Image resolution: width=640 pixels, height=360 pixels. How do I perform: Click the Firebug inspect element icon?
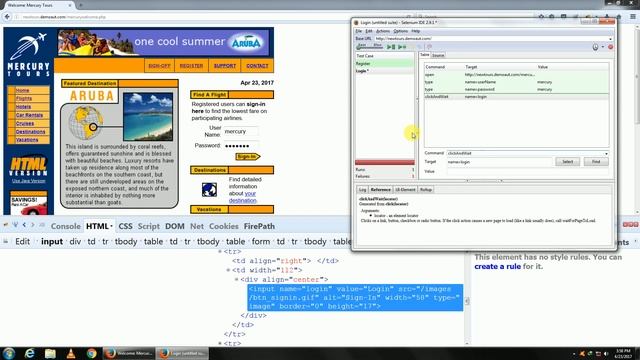(x=15, y=225)
